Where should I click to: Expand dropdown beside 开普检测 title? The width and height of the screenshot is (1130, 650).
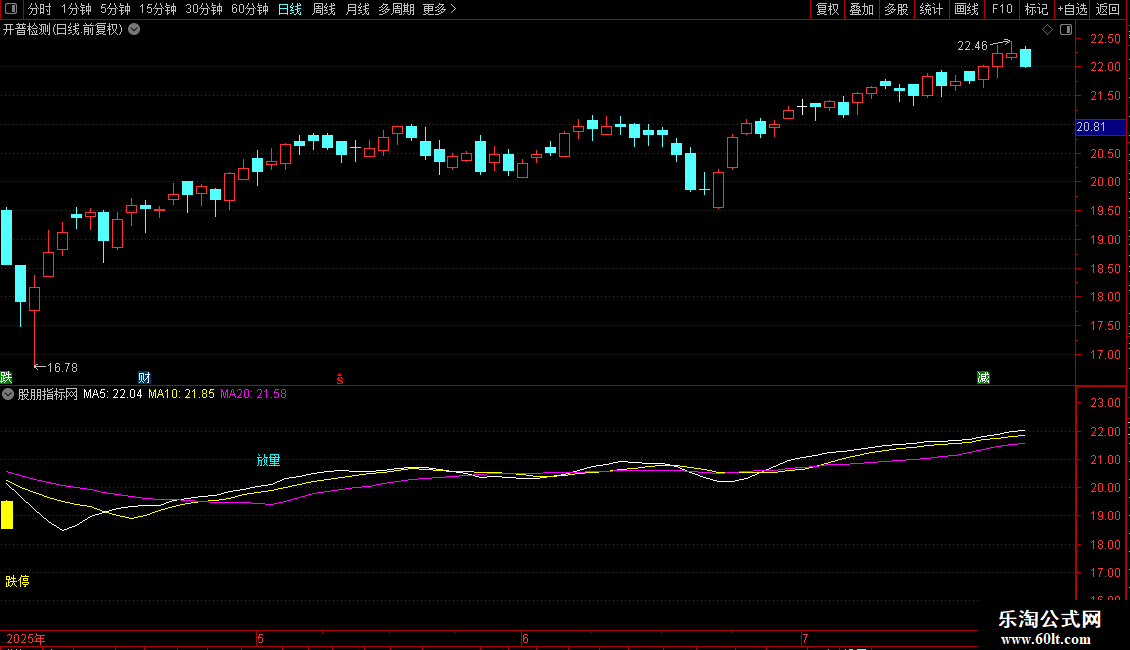(x=134, y=29)
